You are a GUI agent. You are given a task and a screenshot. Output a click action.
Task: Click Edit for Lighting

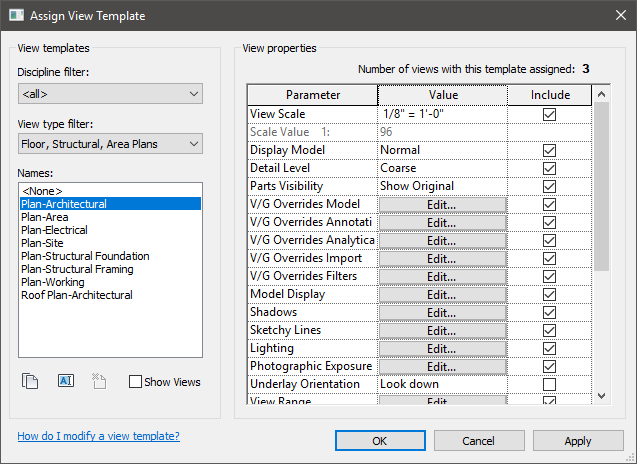tap(442, 349)
